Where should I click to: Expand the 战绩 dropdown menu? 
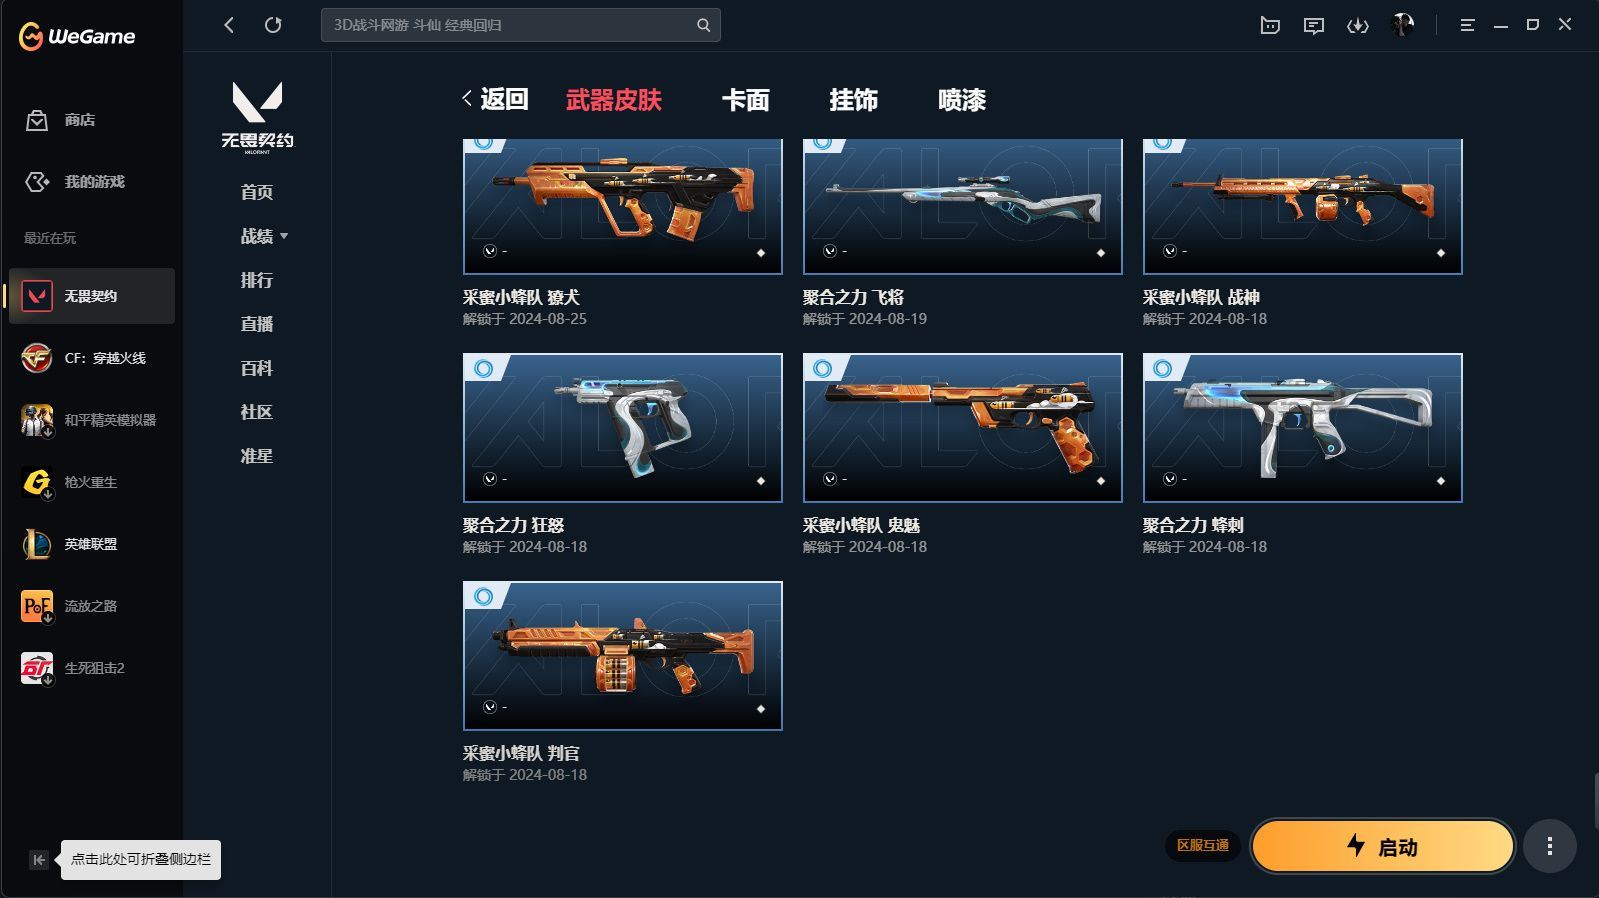coord(265,236)
